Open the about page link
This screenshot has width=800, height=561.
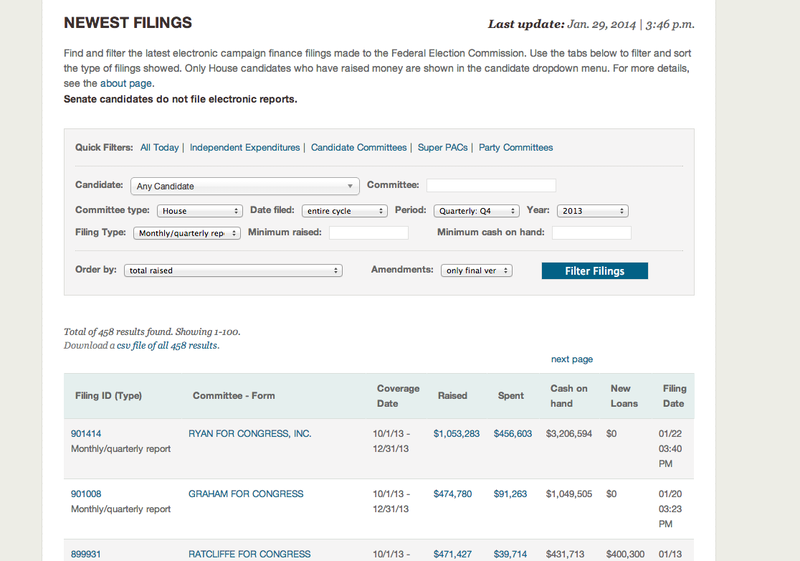tap(126, 84)
